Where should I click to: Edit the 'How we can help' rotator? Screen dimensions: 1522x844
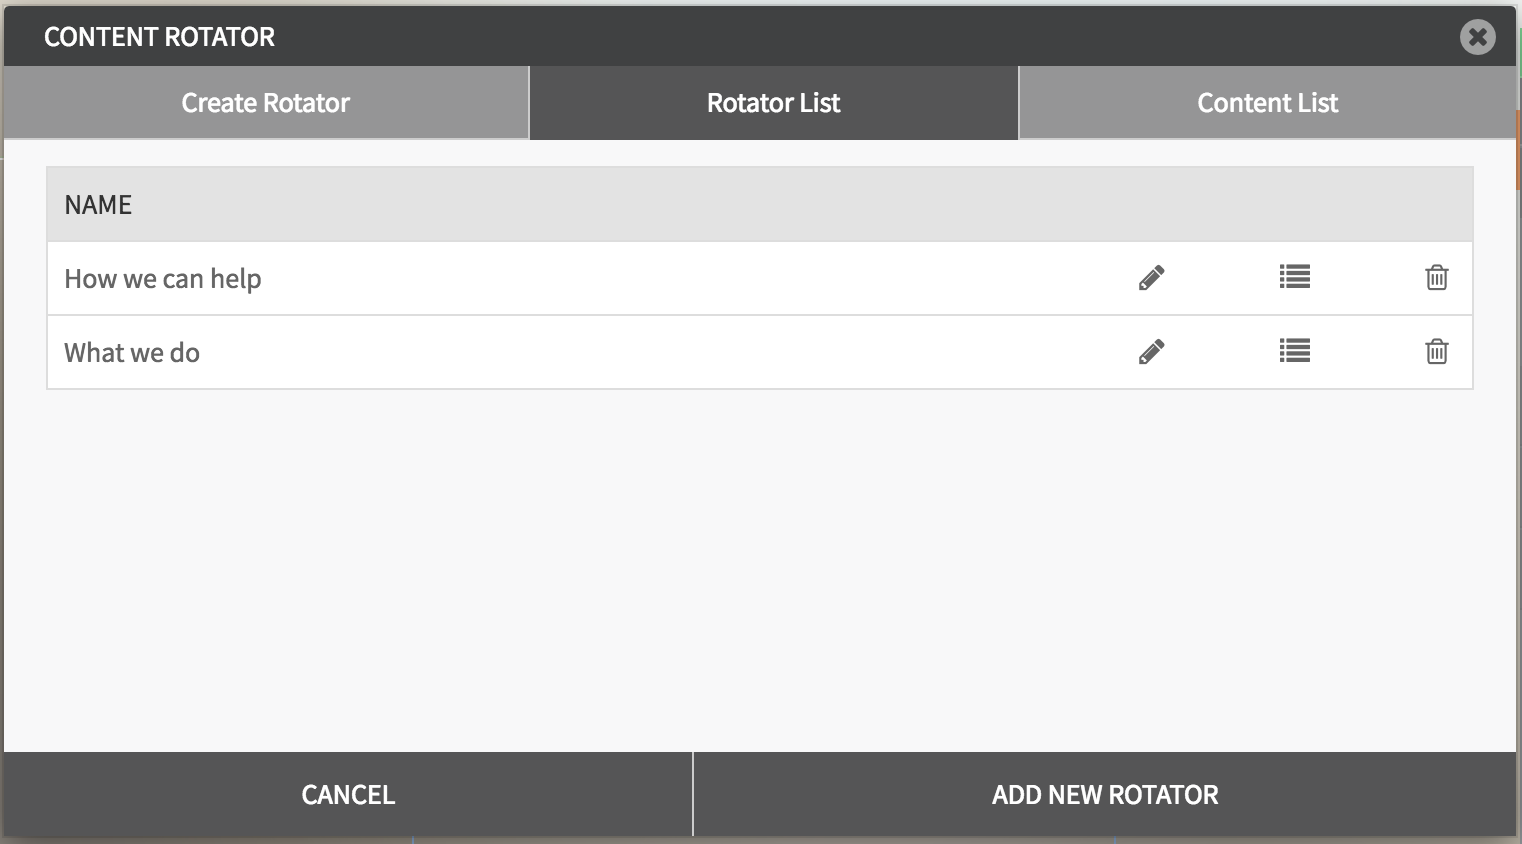[1151, 278]
